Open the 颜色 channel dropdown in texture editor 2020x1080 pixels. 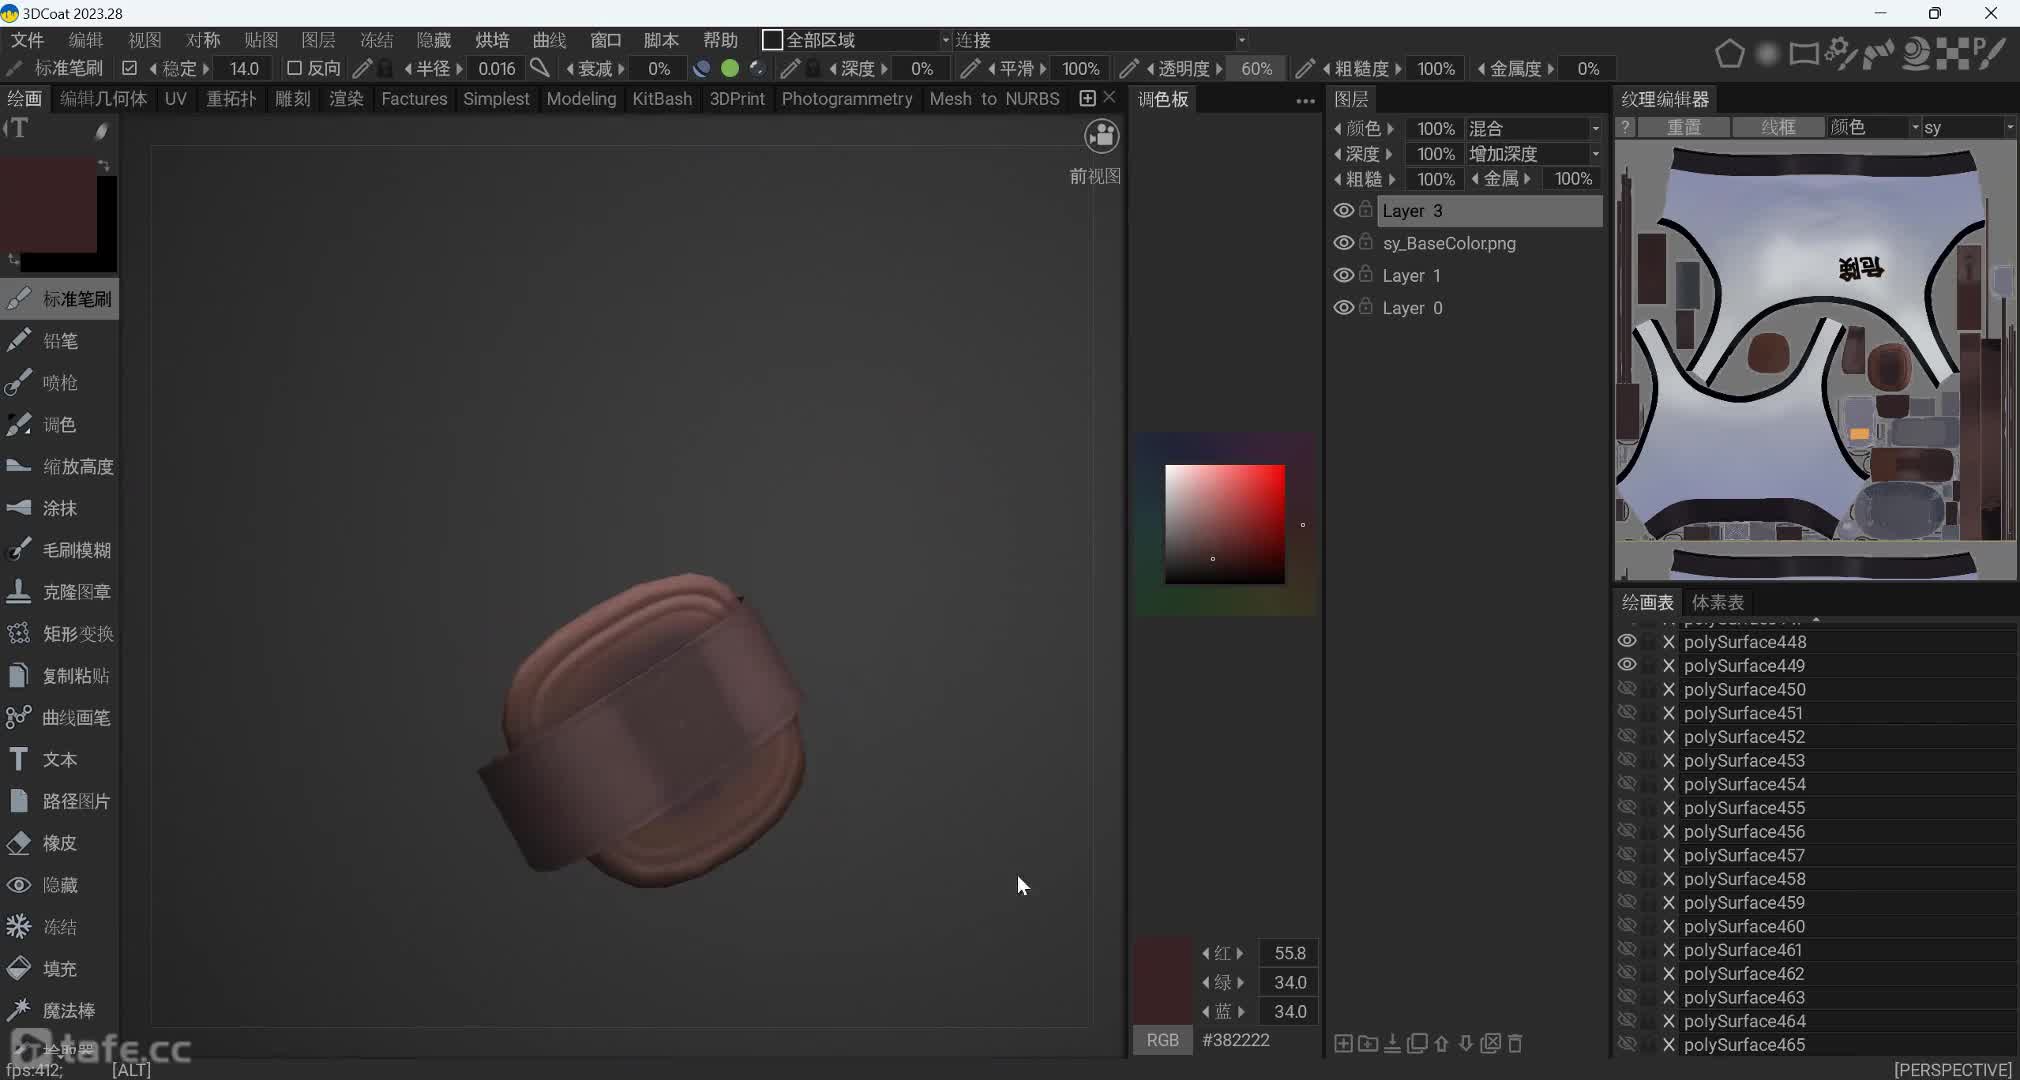(1875, 127)
